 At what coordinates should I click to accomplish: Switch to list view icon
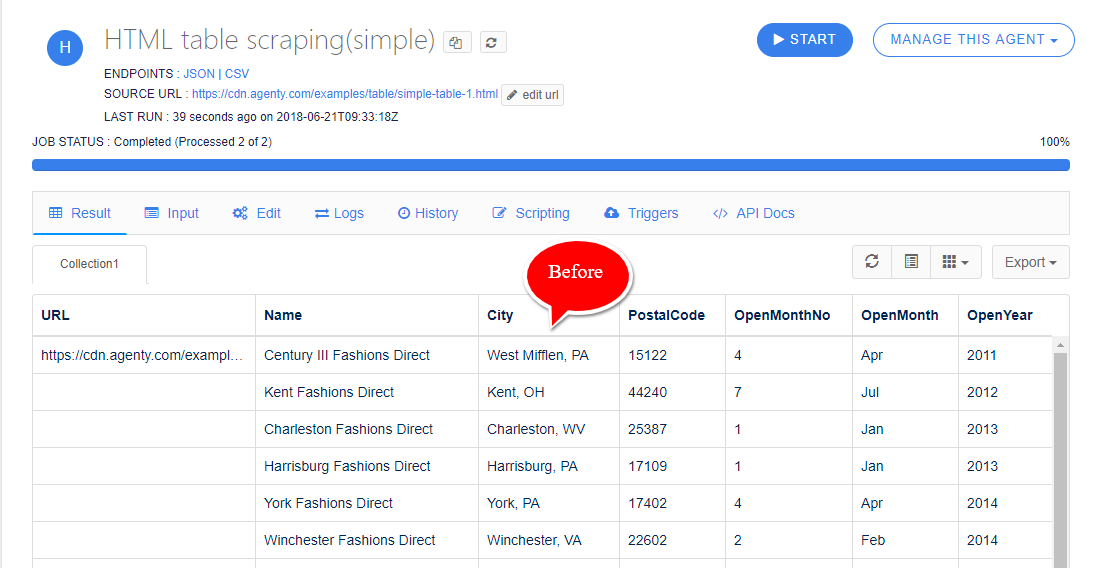tap(911, 262)
